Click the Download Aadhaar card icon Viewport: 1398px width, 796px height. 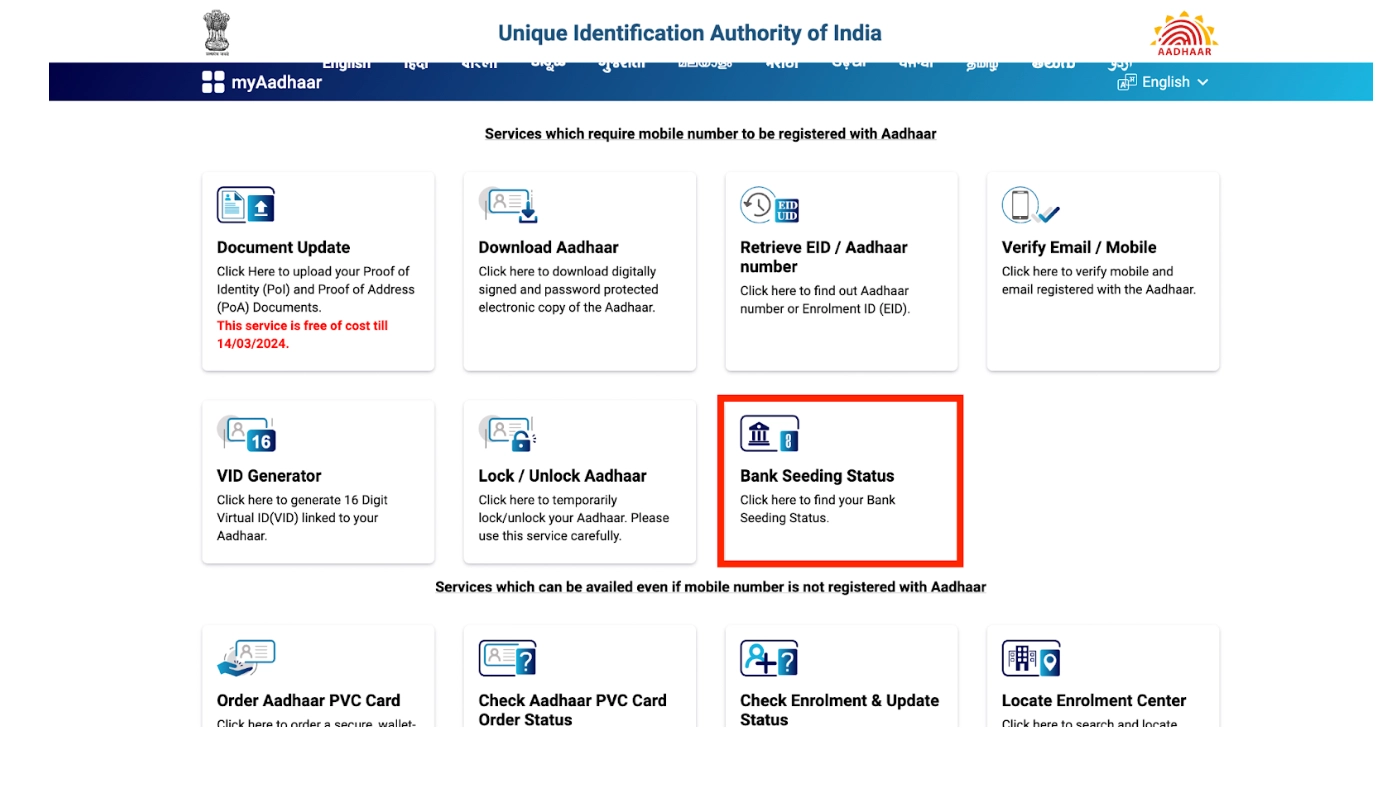pos(508,205)
